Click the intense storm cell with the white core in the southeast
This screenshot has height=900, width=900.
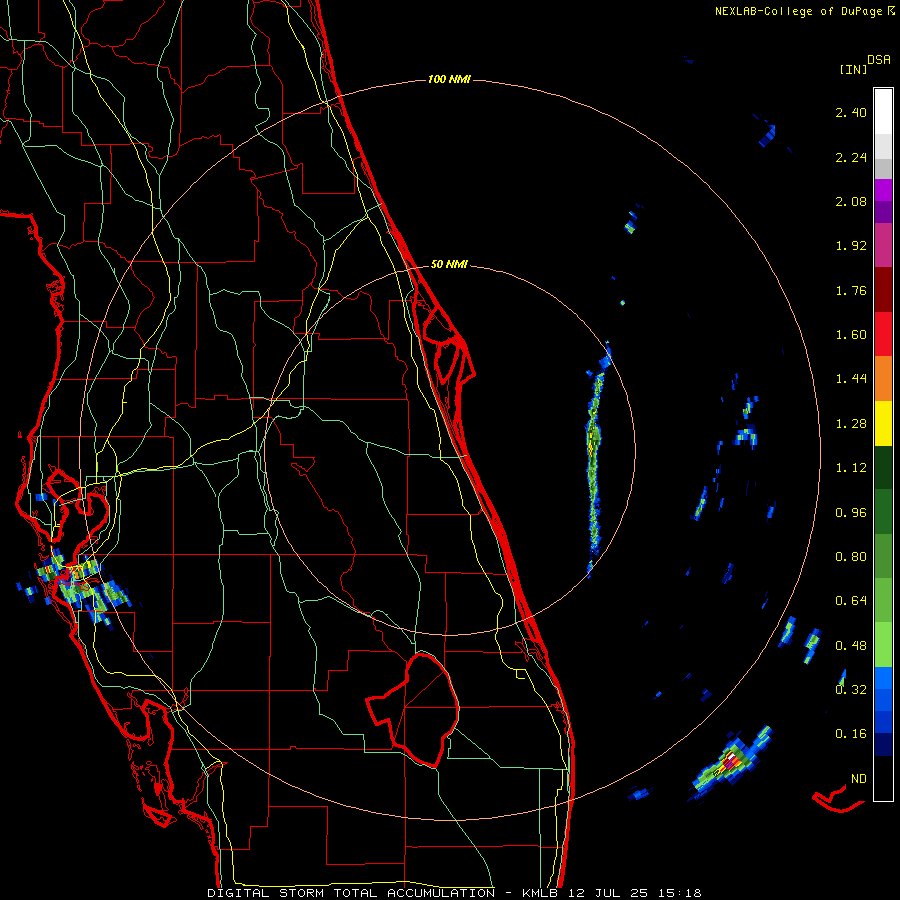click(730, 763)
